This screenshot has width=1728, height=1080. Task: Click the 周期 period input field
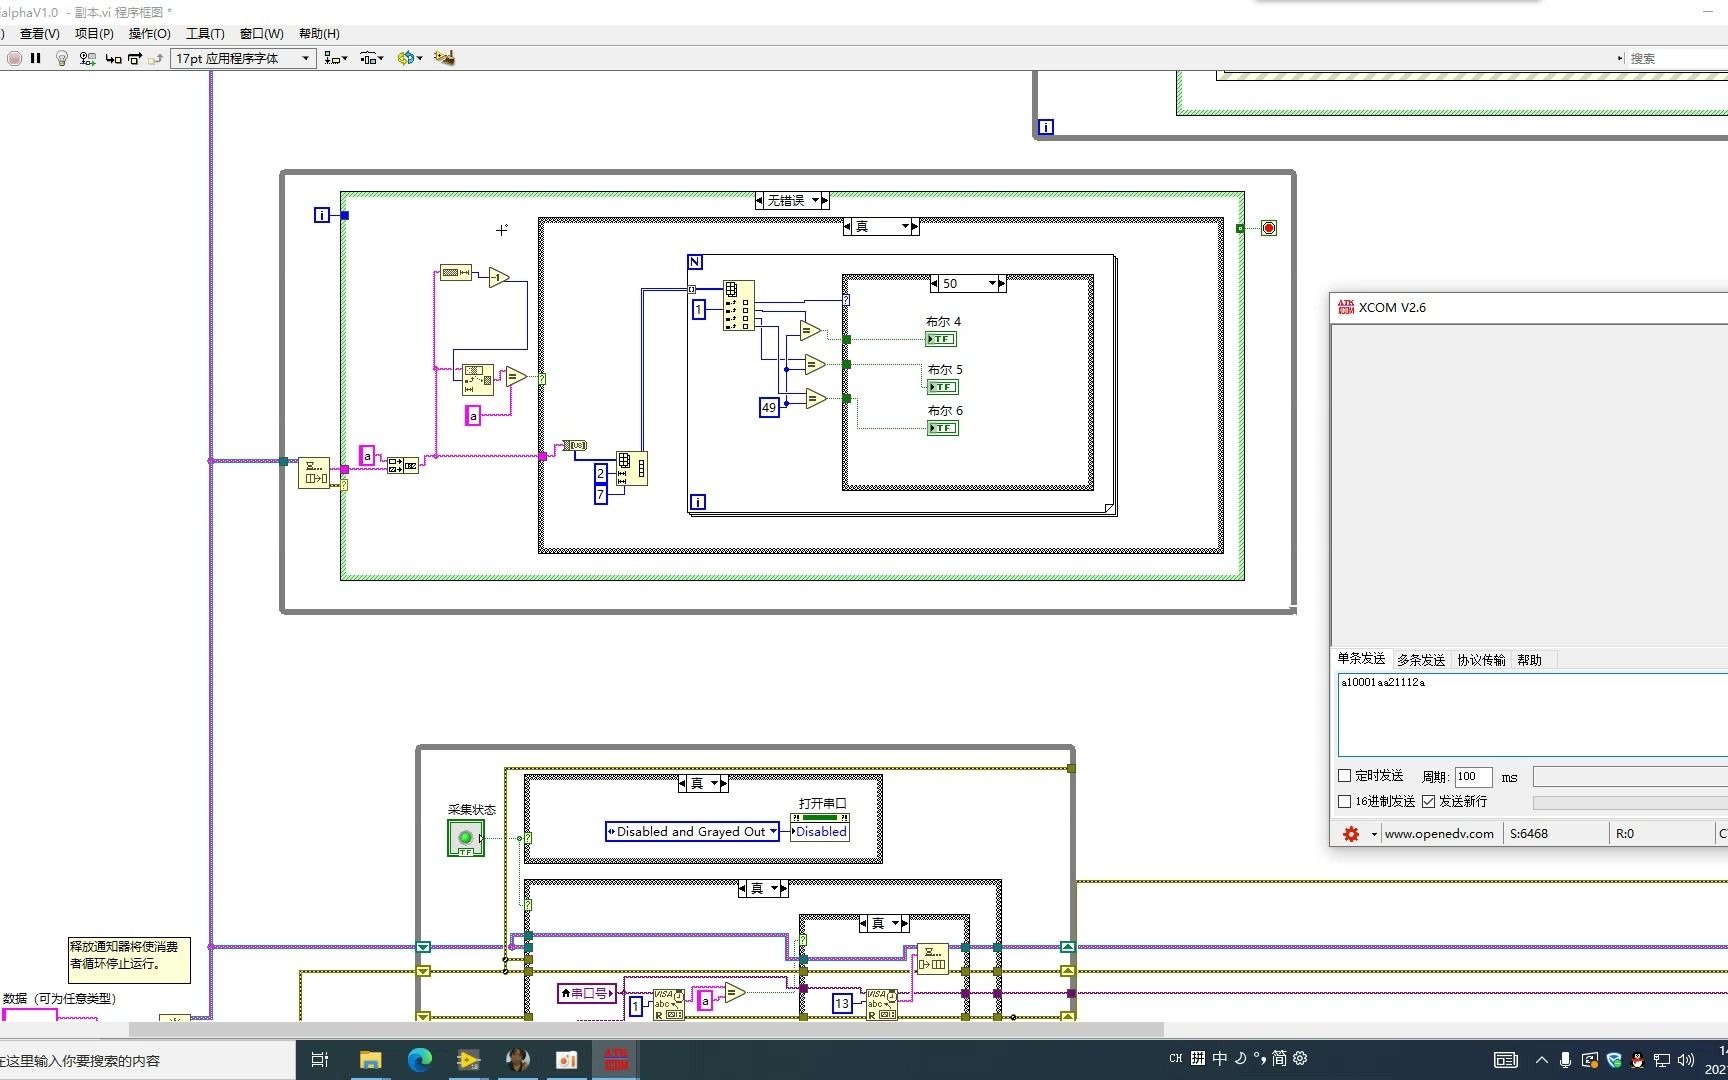[x=1473, y=777]
